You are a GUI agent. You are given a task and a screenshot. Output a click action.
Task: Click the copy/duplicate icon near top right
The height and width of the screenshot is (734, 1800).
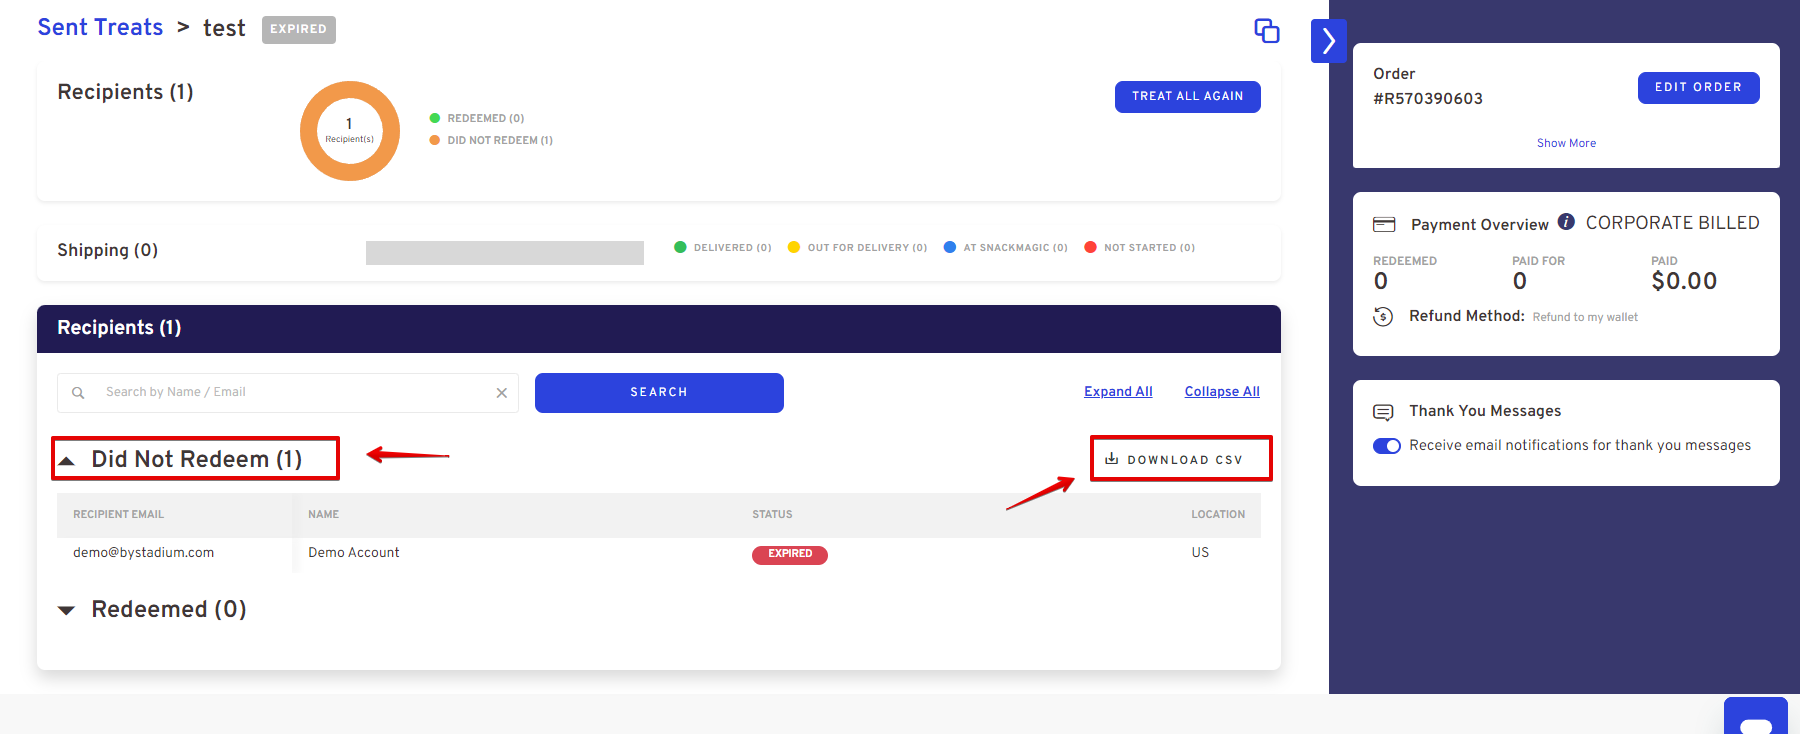[x=1266, y=31]
